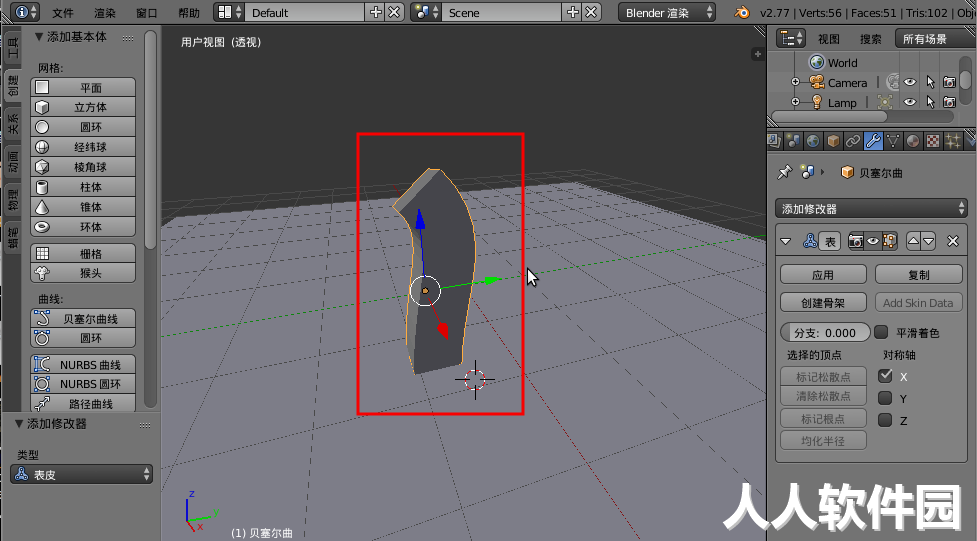Toggle Lamp selectability arrow
Screen dimensions: 977x541
click(930, 102)
